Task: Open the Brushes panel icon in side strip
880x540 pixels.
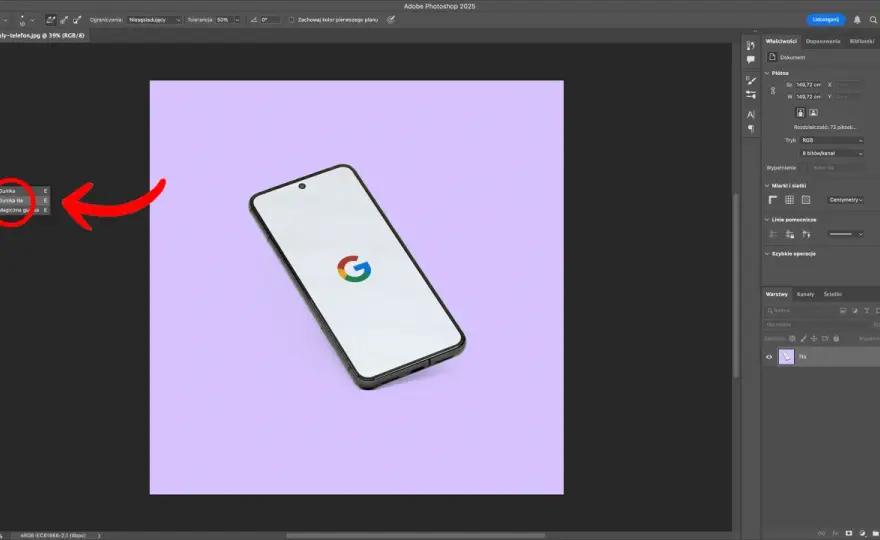Action: (x=750, y=81)
